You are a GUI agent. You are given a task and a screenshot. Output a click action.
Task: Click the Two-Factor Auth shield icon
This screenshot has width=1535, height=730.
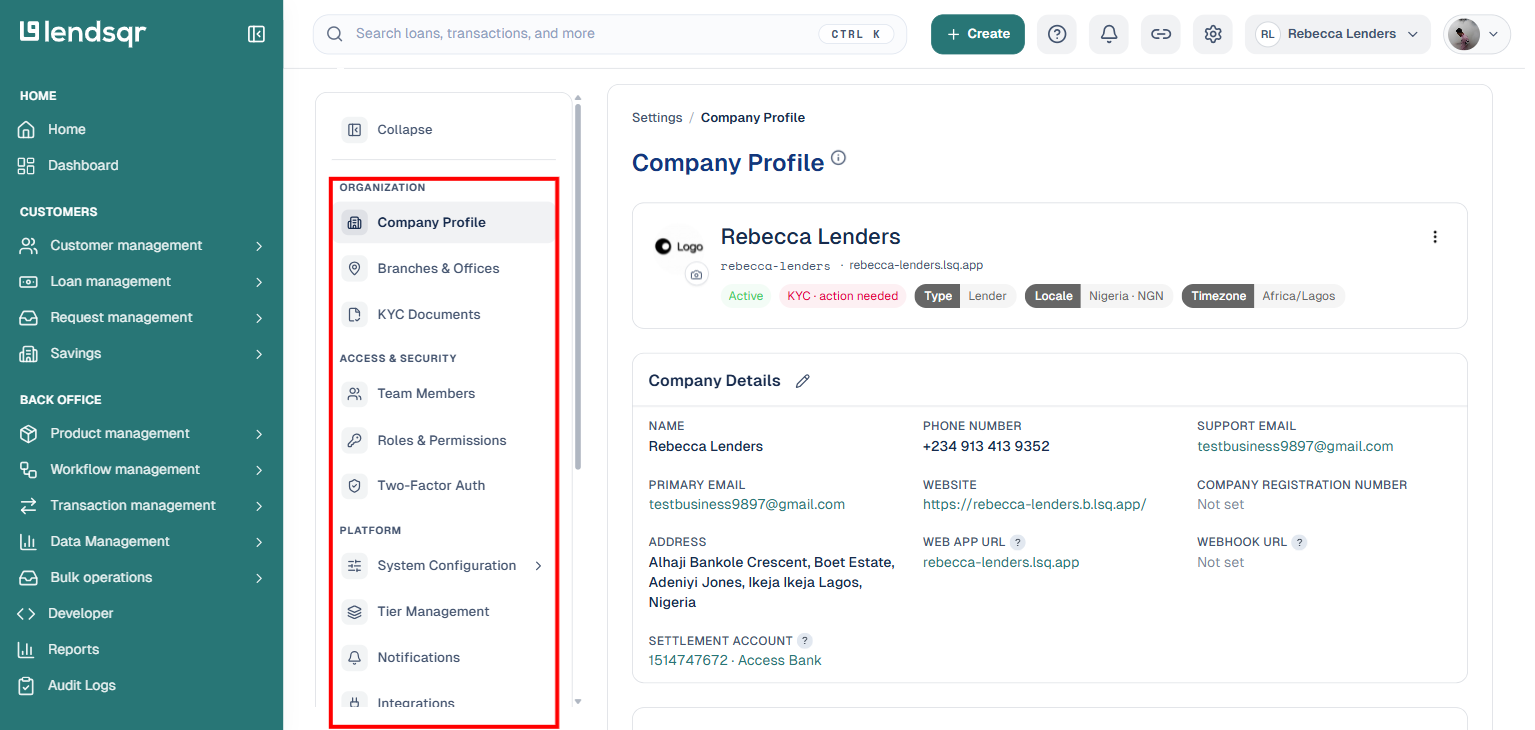click(354, 485)
